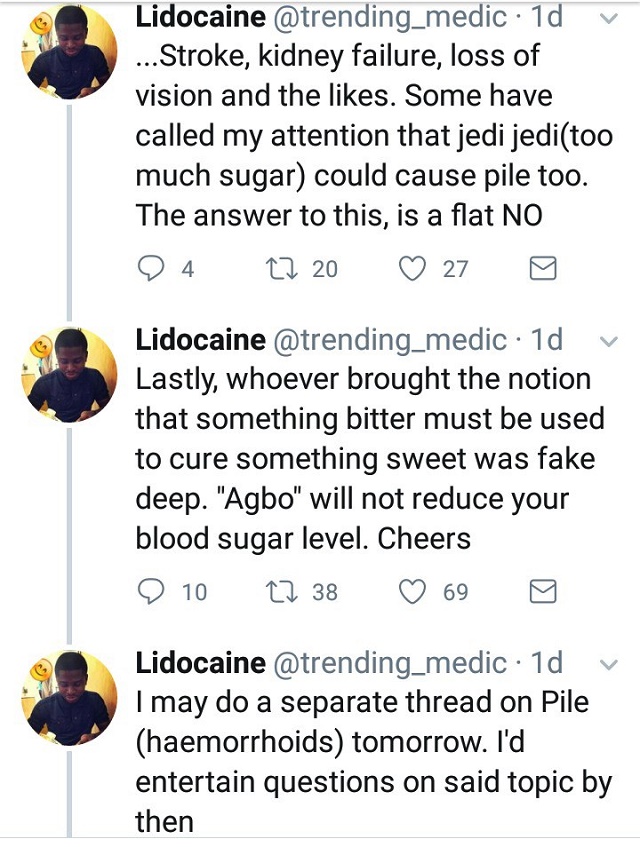Like the 'Agbo' blood sugar tweet

[x=414, y=592]
